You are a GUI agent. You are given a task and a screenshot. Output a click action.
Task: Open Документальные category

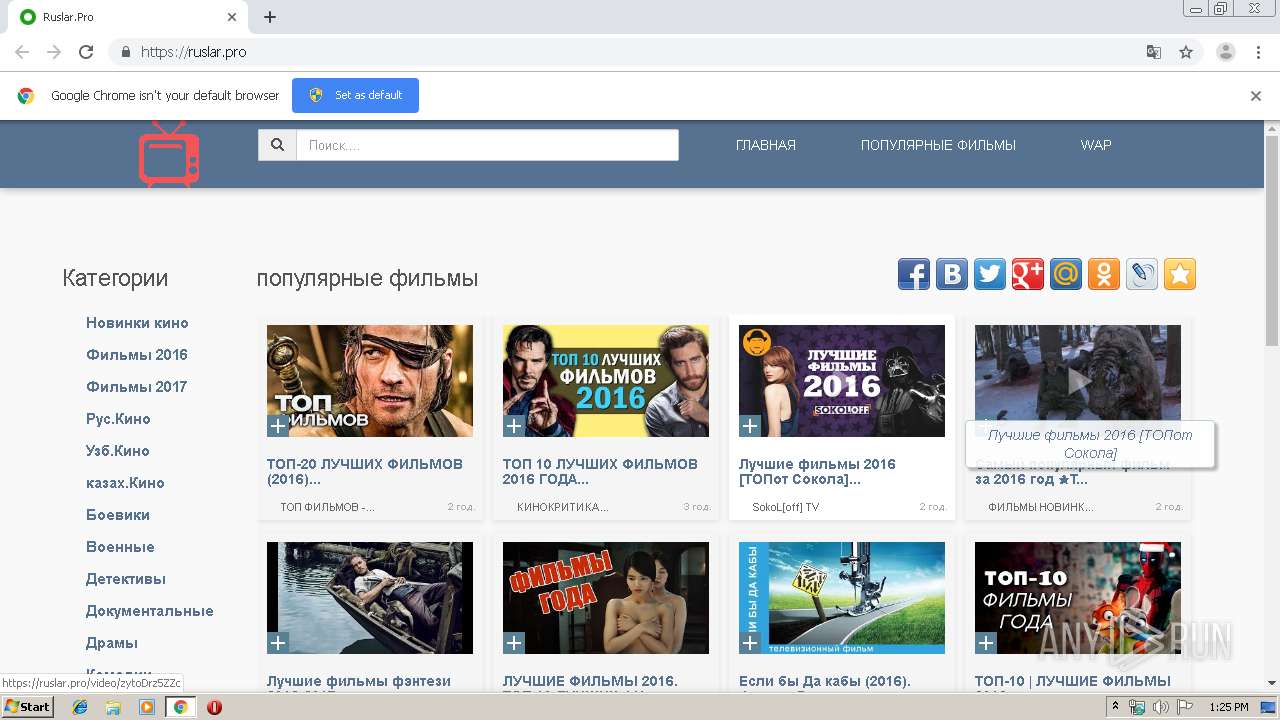pyautogui.click(x=150, y=611)
